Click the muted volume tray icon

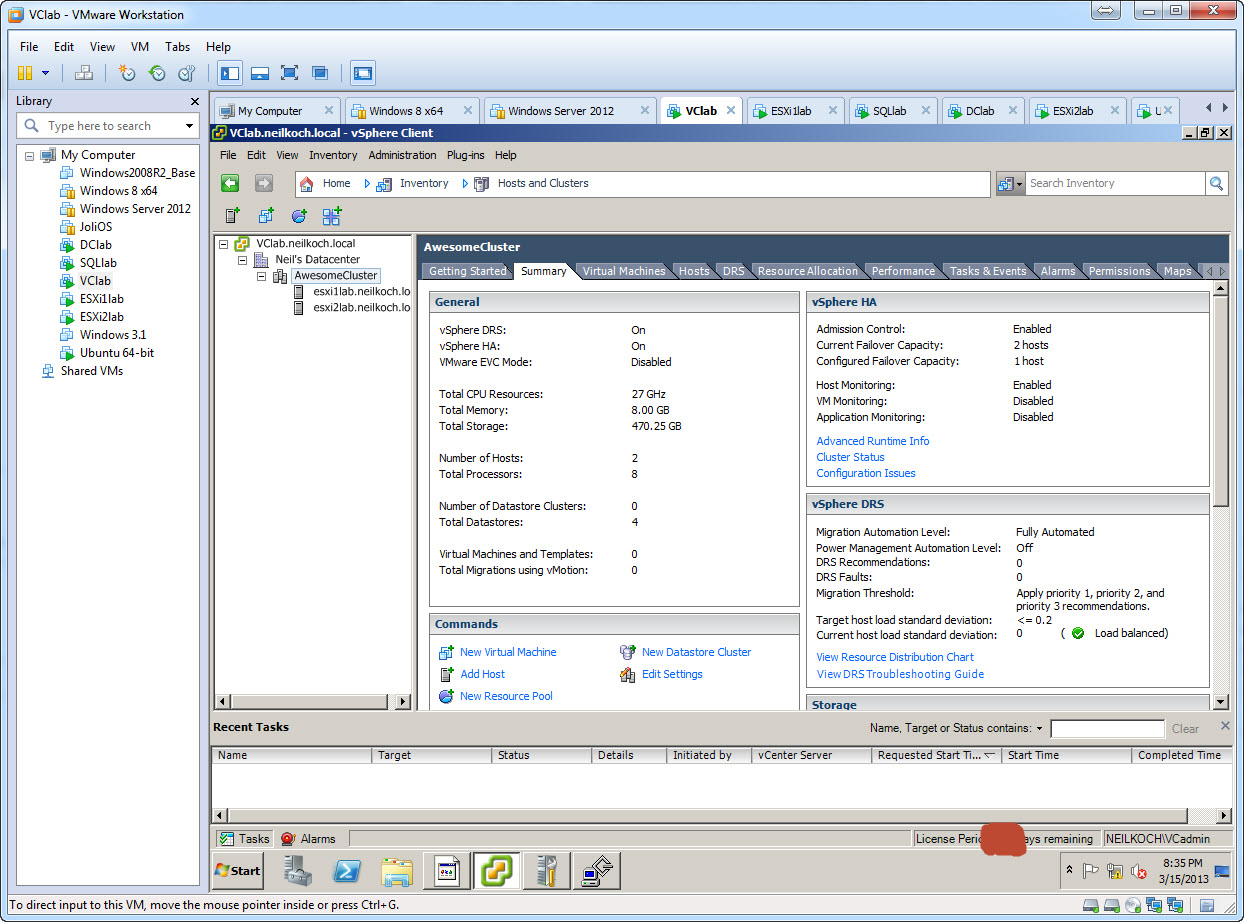(1138, 872)
